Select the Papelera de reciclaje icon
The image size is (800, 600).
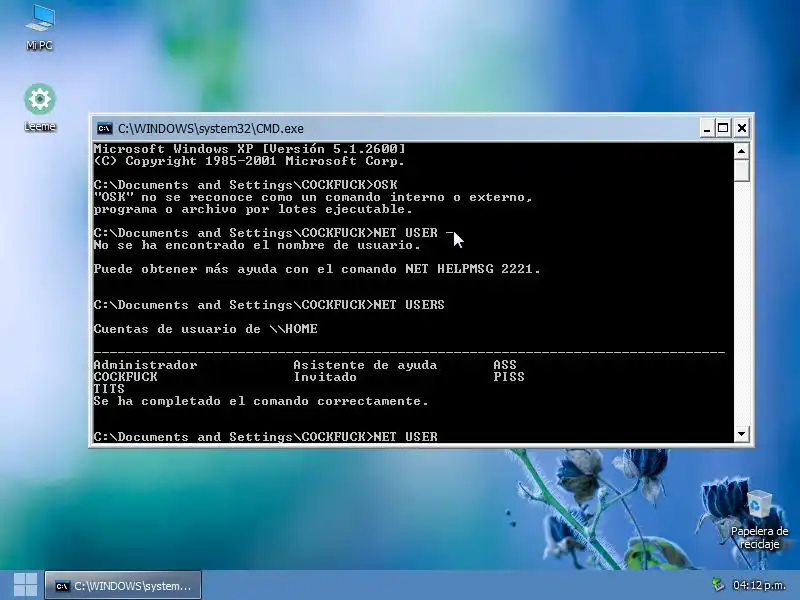point(759,519)
